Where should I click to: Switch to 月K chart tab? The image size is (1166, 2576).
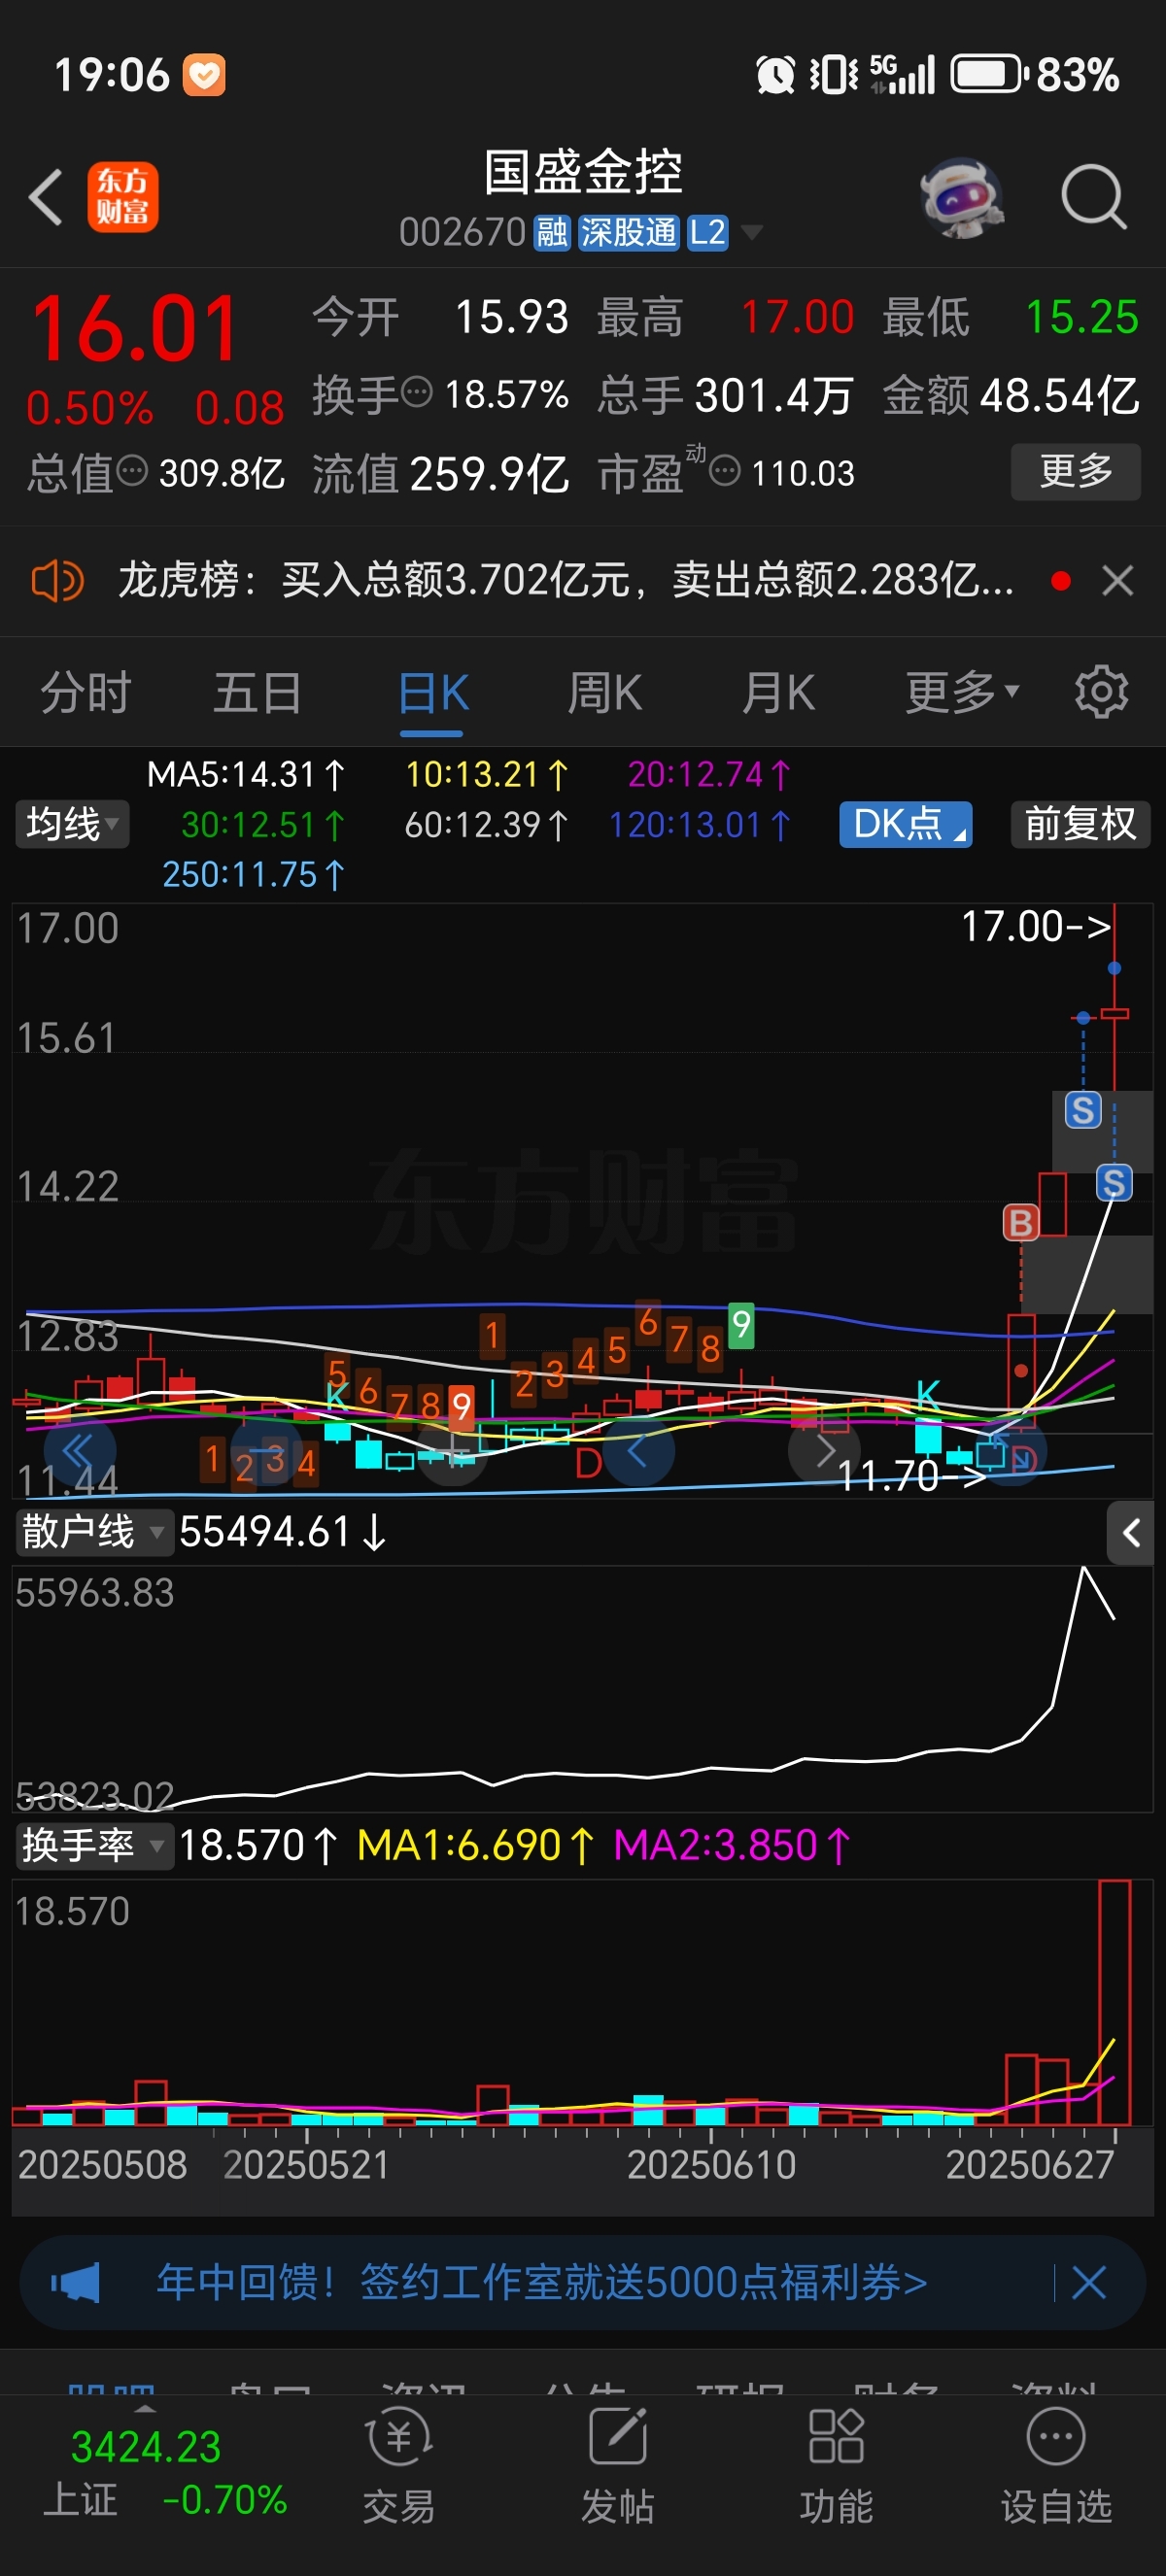[777, 693]
